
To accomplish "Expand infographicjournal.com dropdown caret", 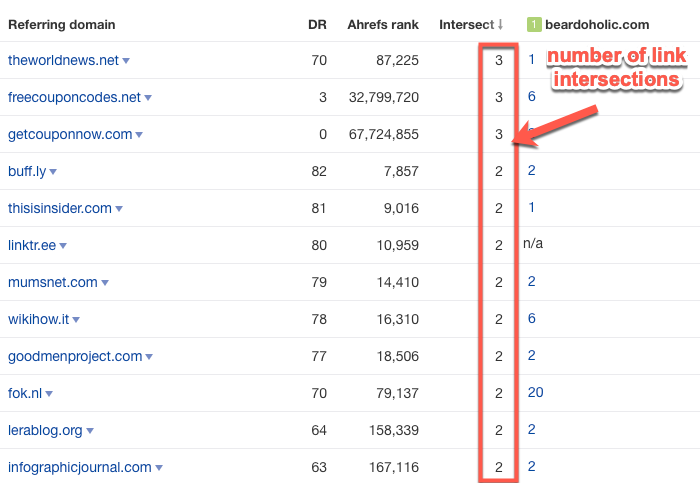I will (159, 467).
